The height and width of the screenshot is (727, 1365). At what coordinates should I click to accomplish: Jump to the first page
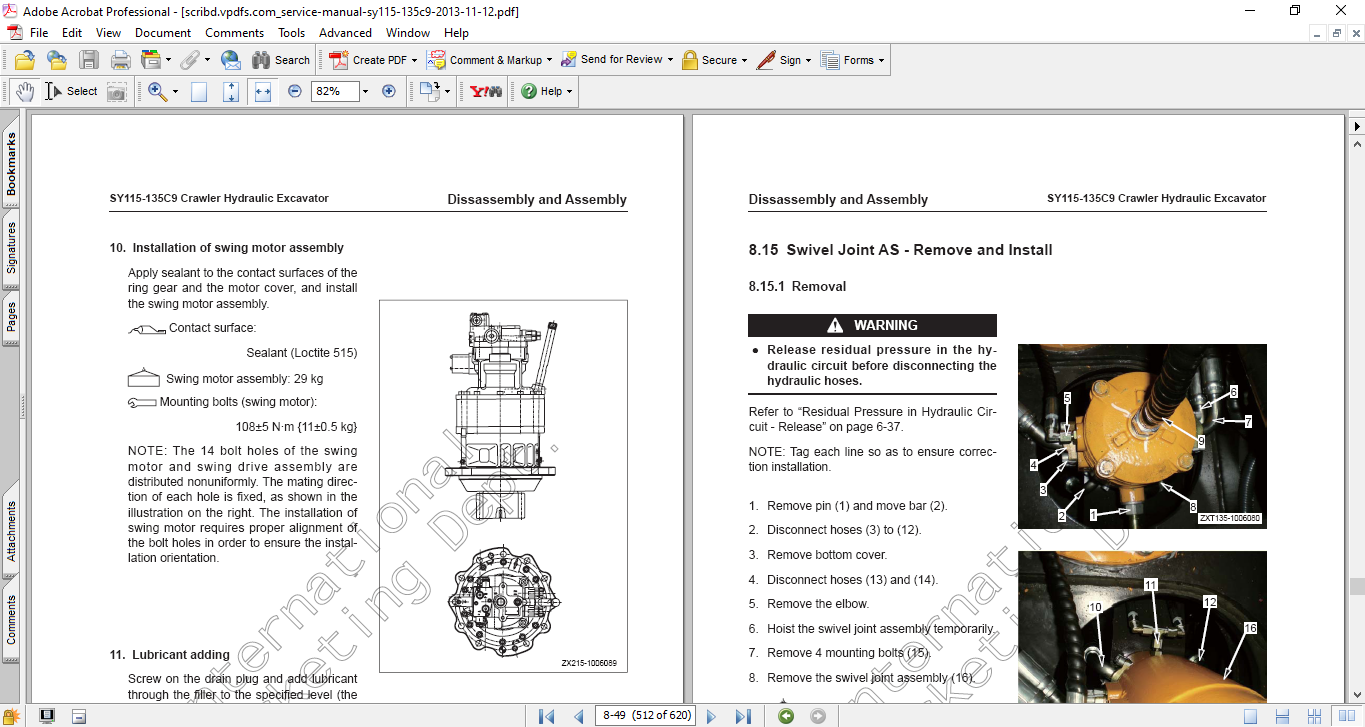(x=546, y=716)
